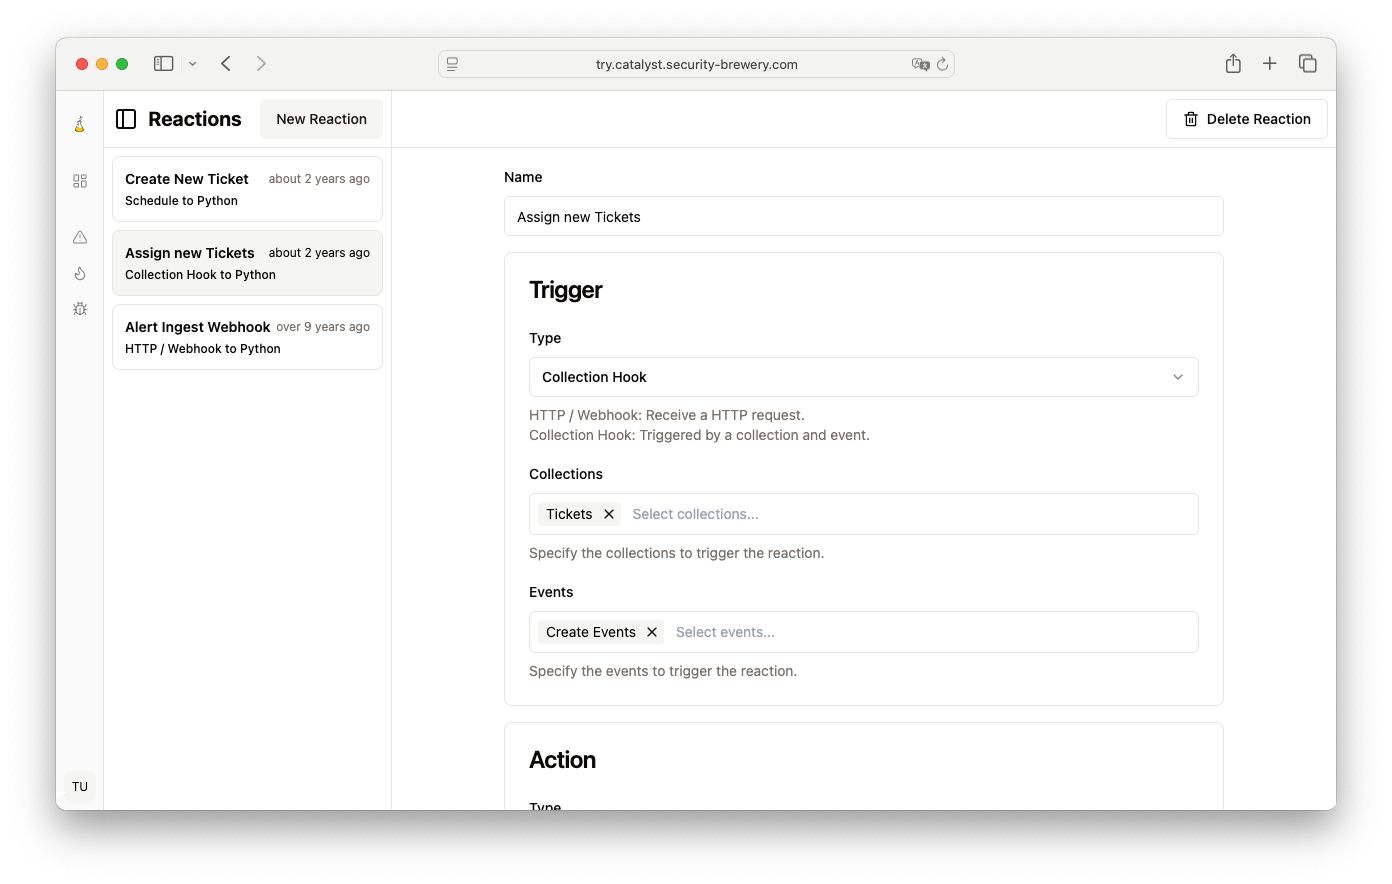
Task: Toggle the panel icon beside Reactions heading
Action: [x=126, y=119]
